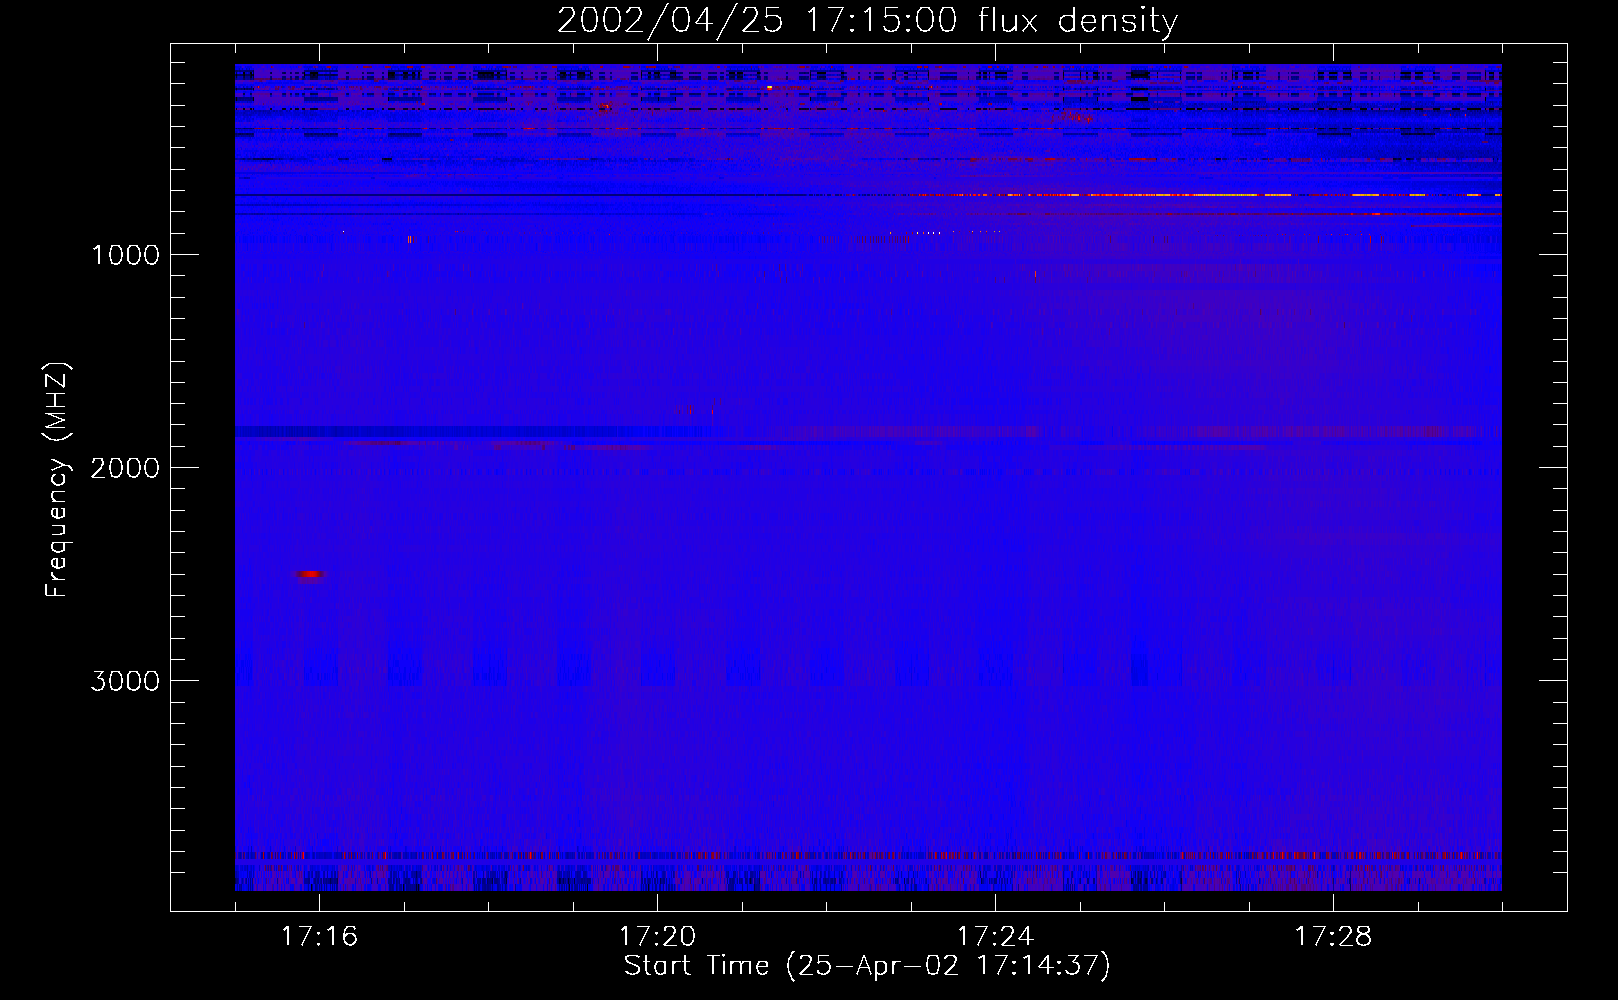Click the 'Start Time (25-Apr-02 17:14:37)' label
1618x1000 pixels.
(x=867, y=966)
